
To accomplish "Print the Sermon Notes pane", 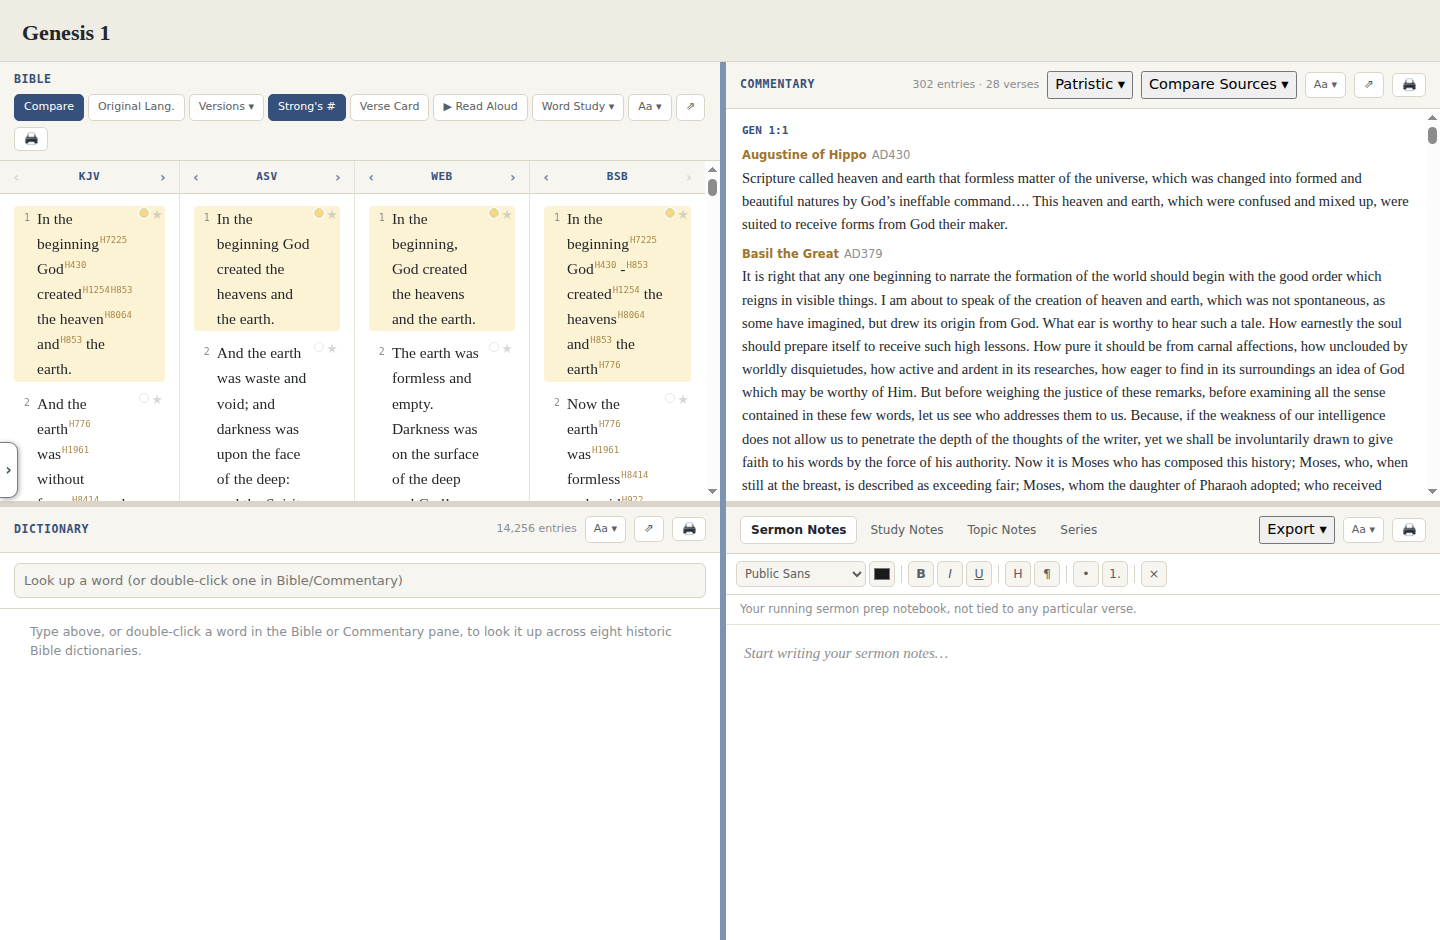I will (x=1409, y=530).
